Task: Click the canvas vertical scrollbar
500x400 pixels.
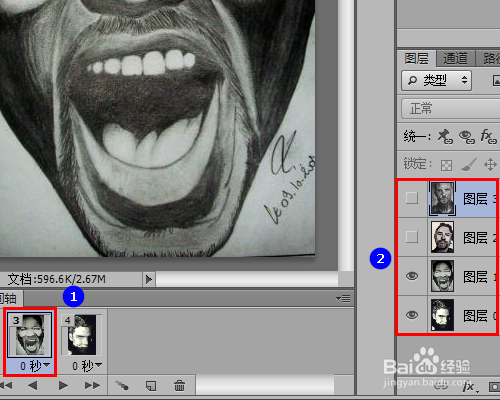Action: tap(346, 135)
